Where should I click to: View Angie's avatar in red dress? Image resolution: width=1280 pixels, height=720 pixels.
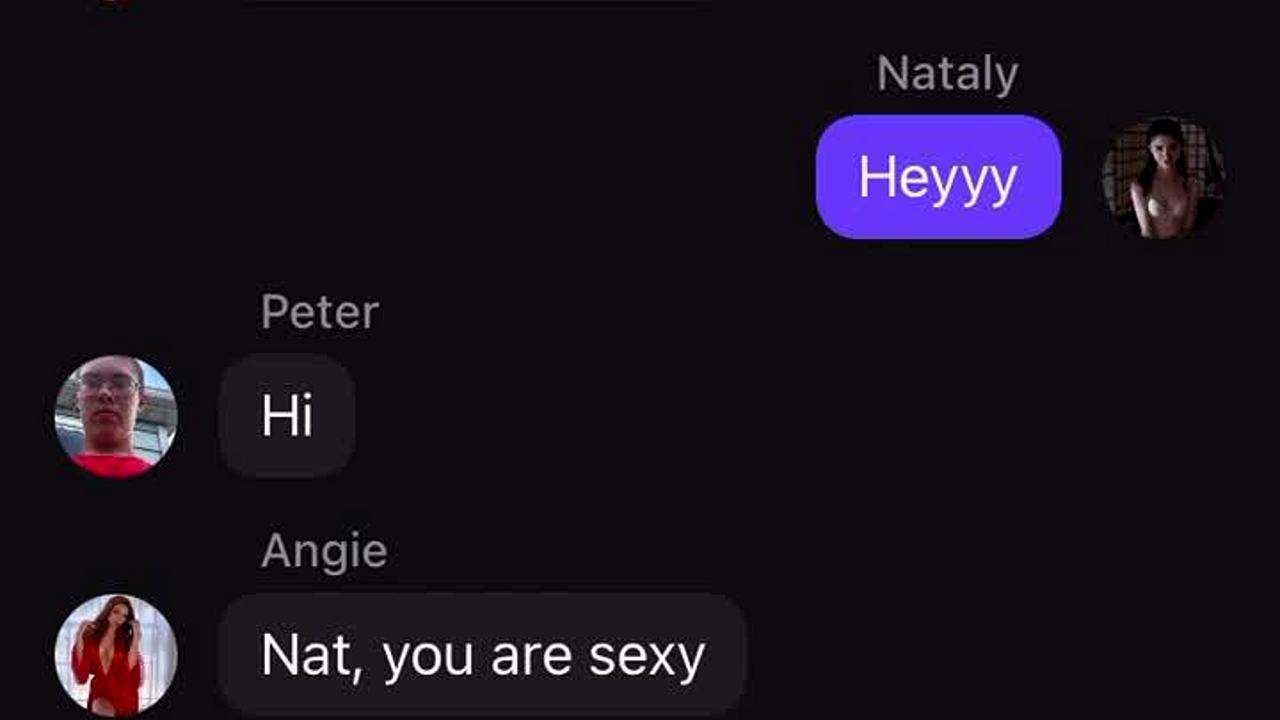point(116,655)
